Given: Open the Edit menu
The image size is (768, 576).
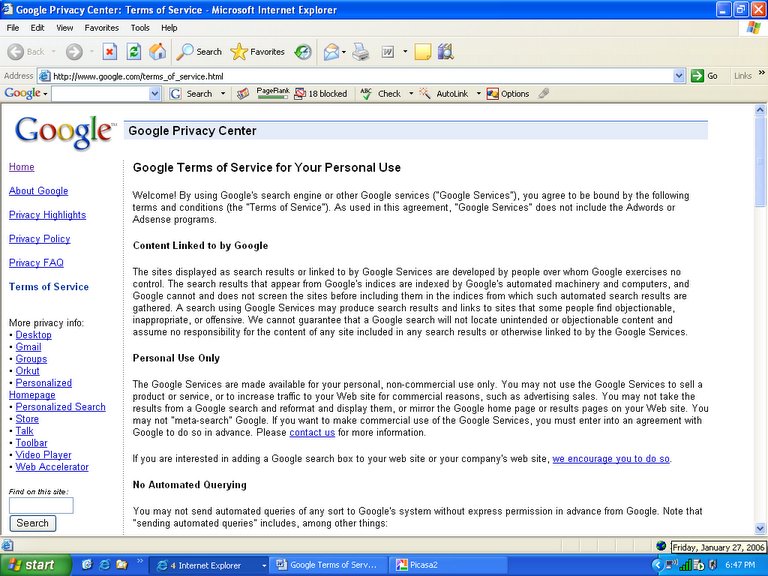Looking at the screenshot, I should [37, 28].
